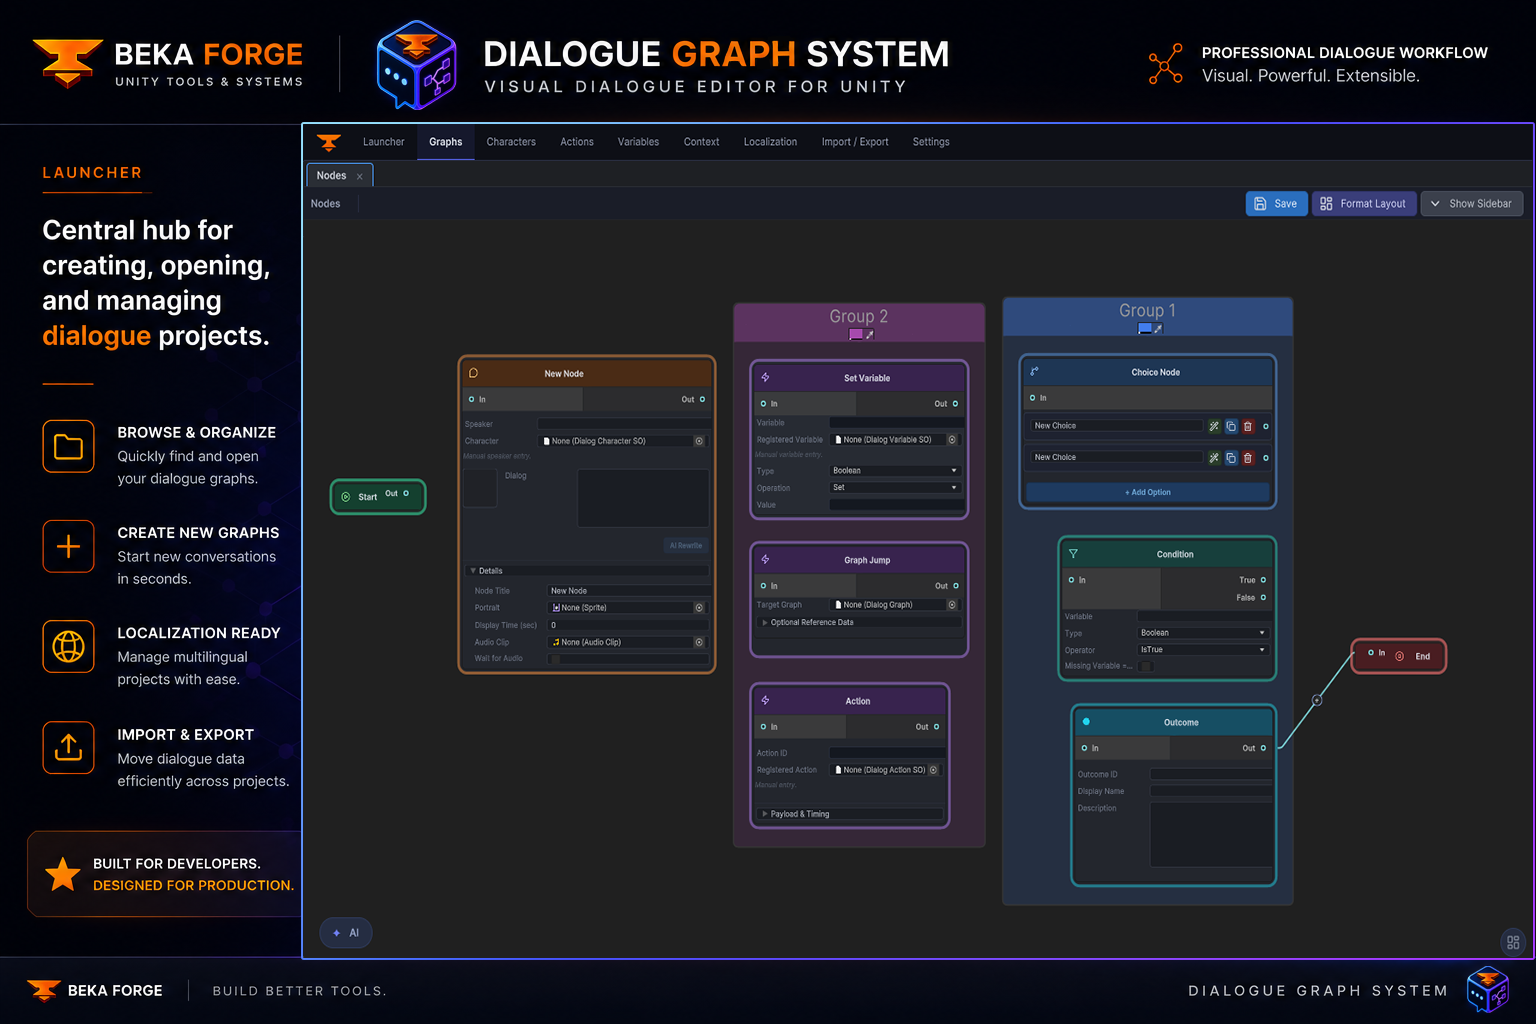Click the edge midpoint handle near the End node
This screenshot has height=1024, width=1536.
1317,700
